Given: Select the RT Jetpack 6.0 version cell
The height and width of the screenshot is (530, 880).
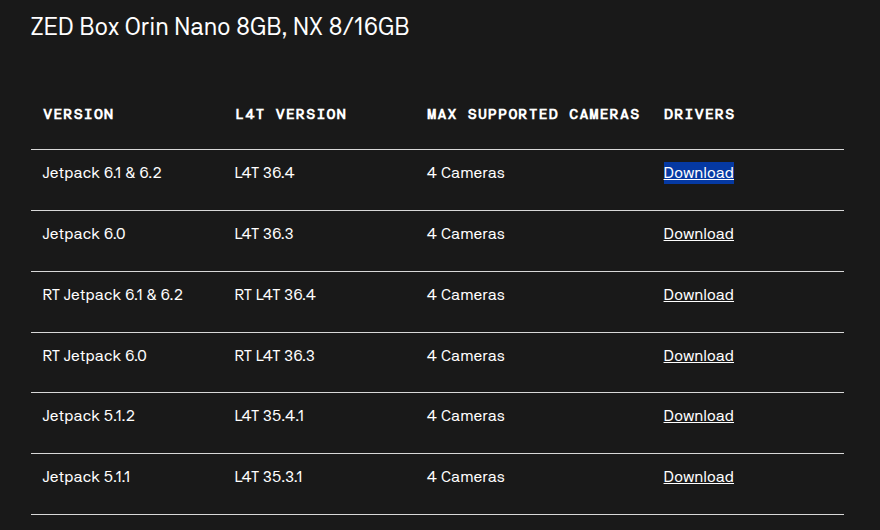Looking at the screenshot, I should tap(94, 356).
